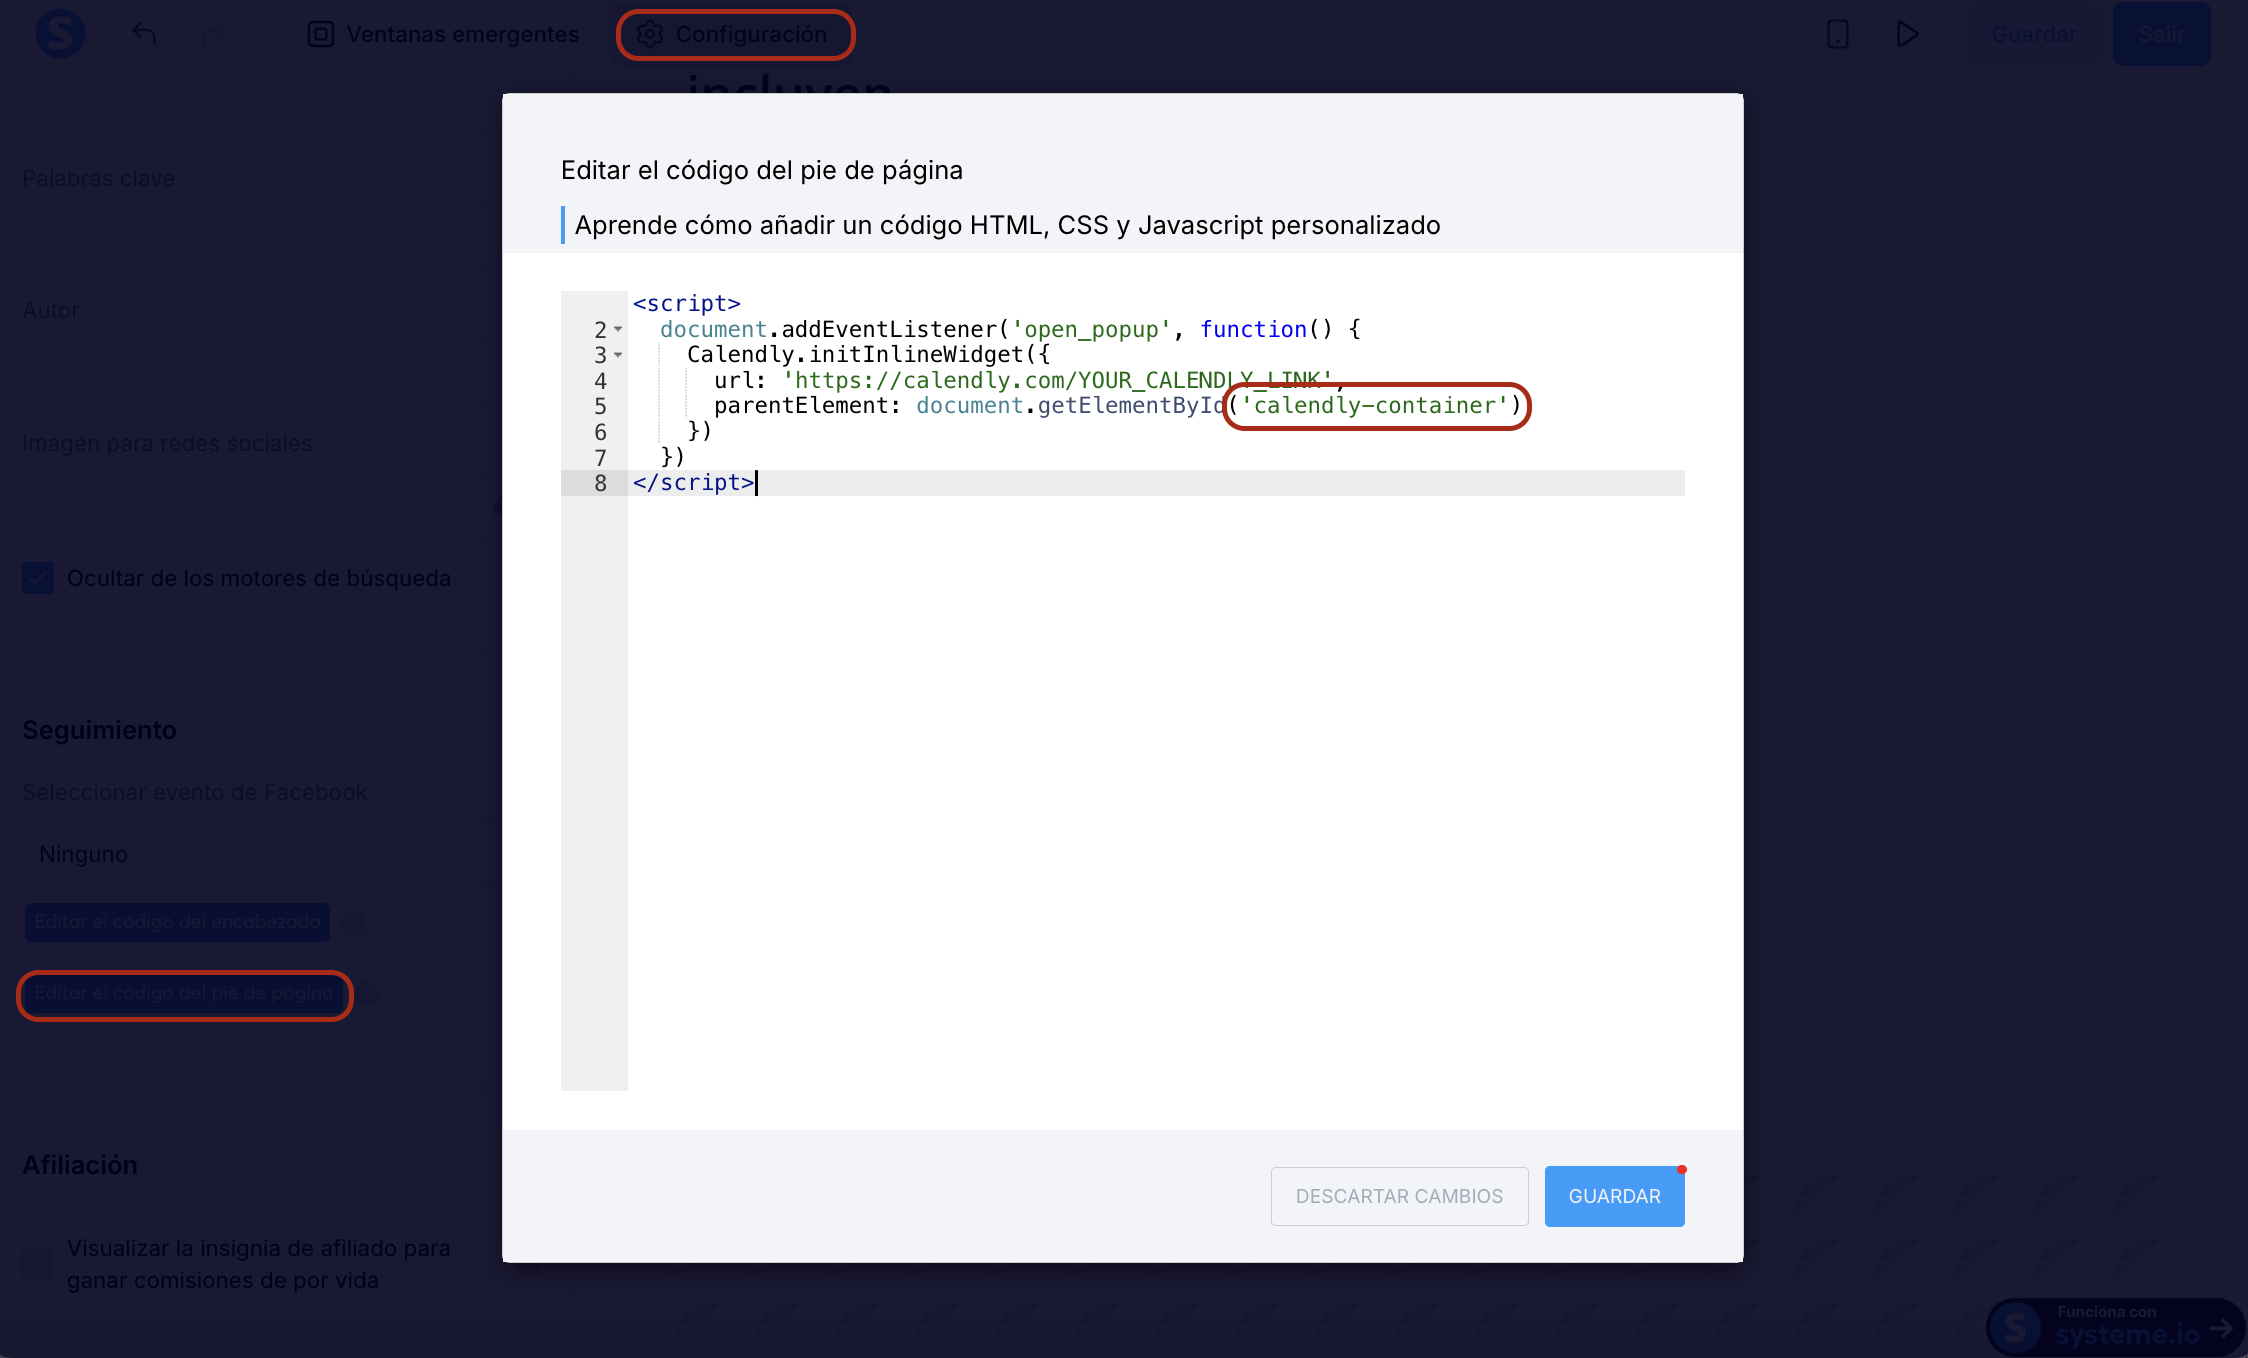Switch to mobile preview icon
The width and height of the screenshot is (2248, 1358).
[x=1837, y=34]
